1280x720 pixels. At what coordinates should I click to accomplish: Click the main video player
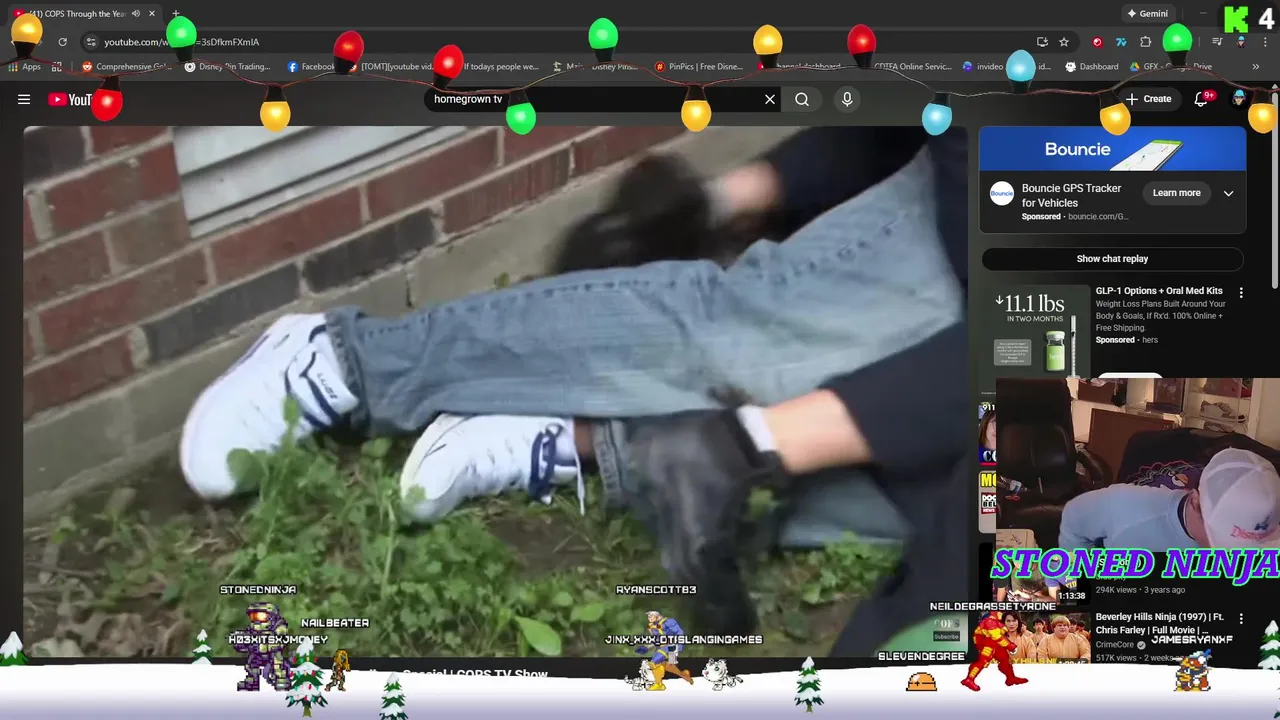point(496,392)
